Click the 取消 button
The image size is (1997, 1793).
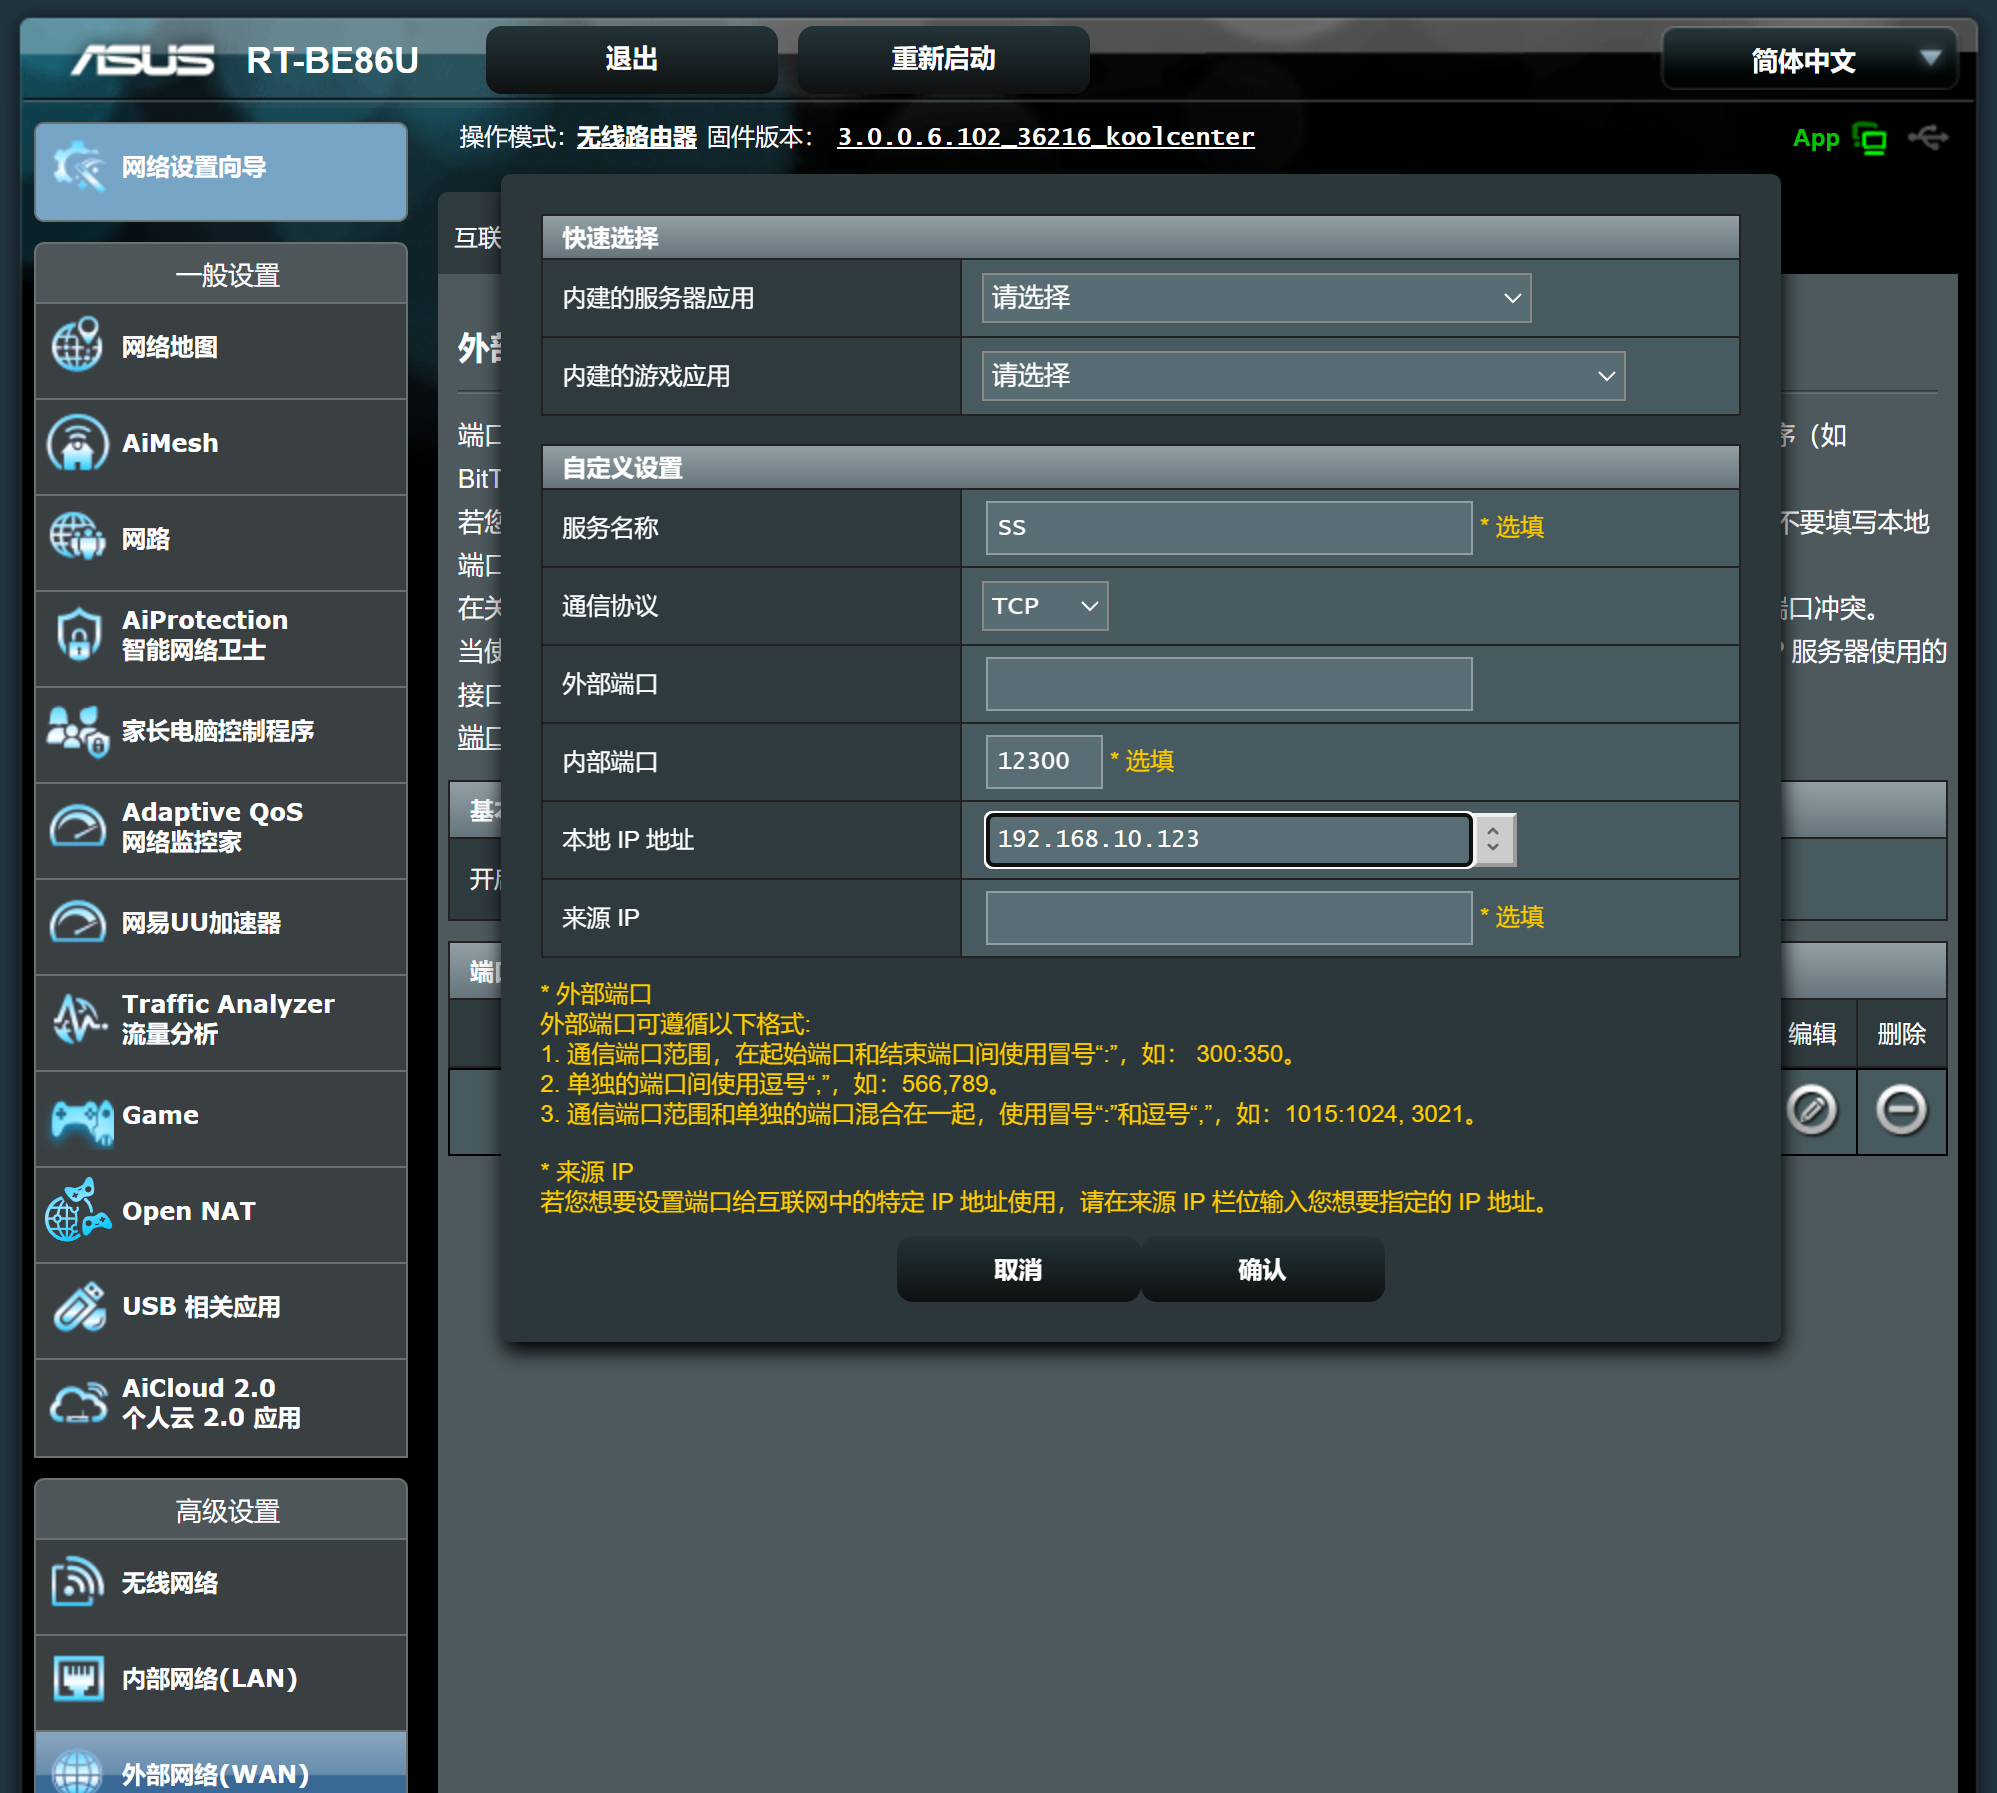[x=1018, y=1270]
